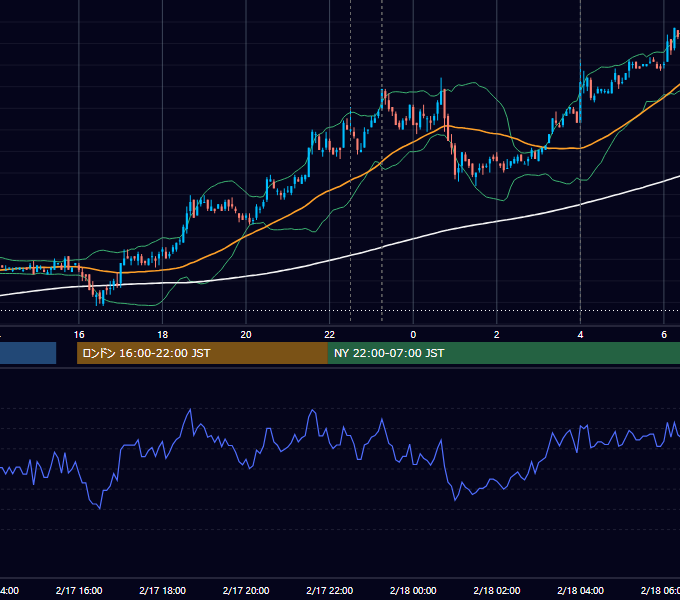Click the 2/17 20:00 label on lower axis

pyautogui.click(x=246, y=590)
